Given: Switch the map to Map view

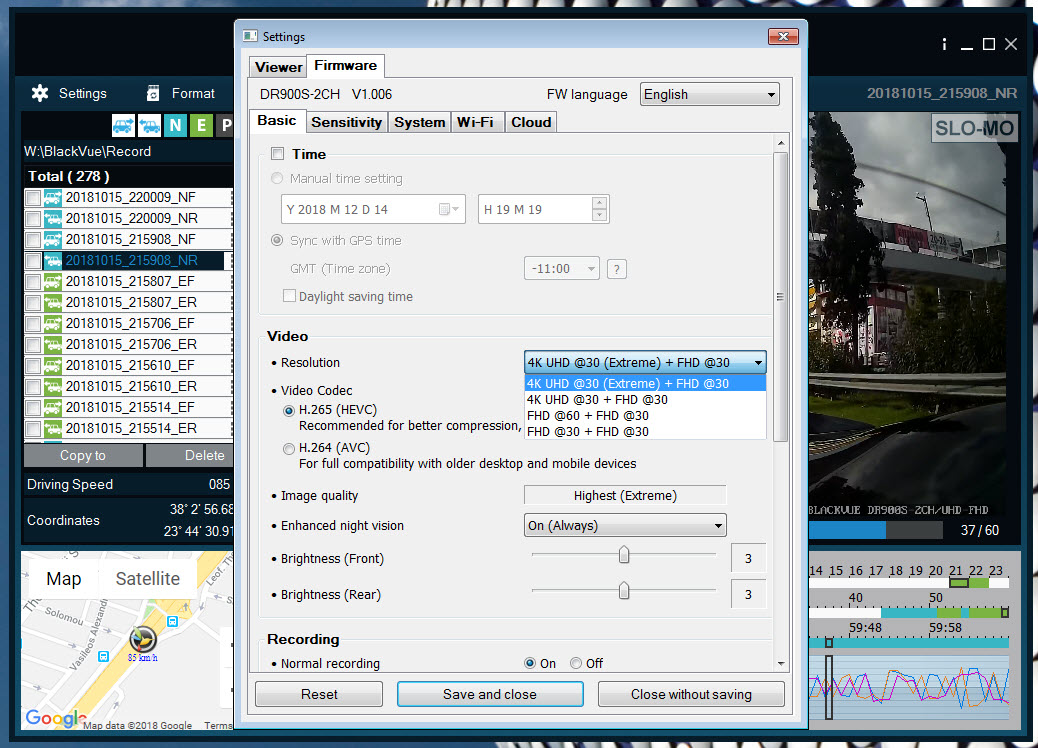Looking at the screenshot, I should click(64, 579).
